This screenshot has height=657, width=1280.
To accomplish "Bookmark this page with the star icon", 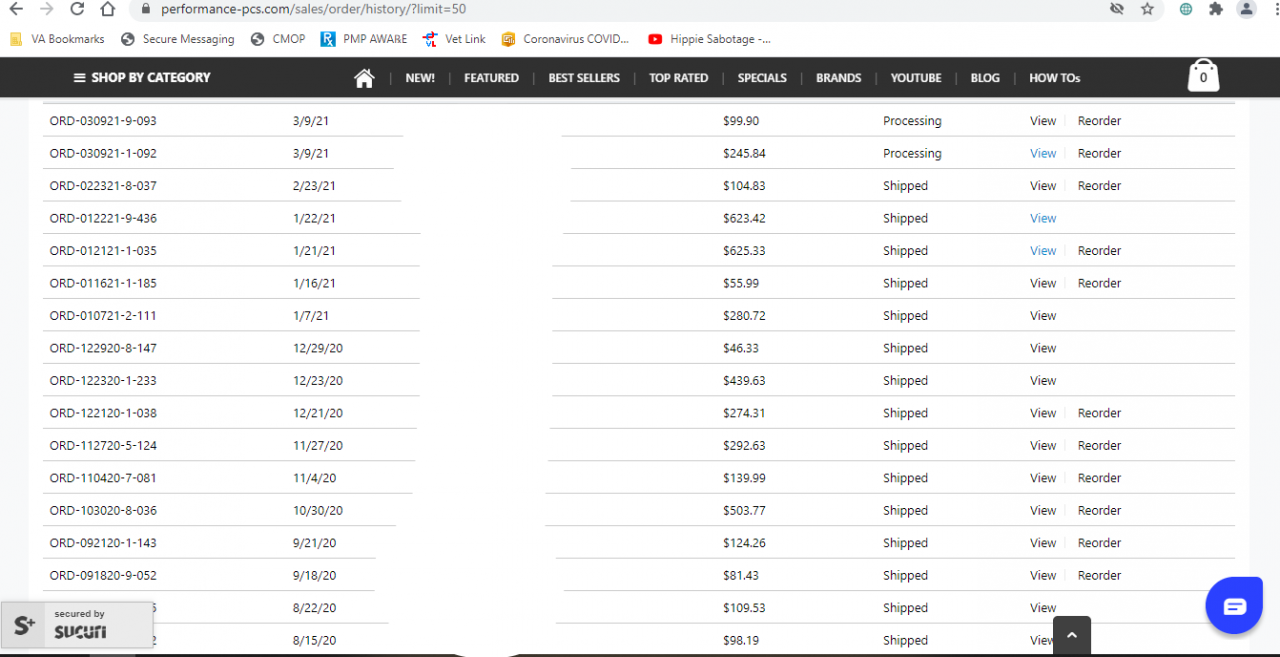I will tap(1147, 9).
